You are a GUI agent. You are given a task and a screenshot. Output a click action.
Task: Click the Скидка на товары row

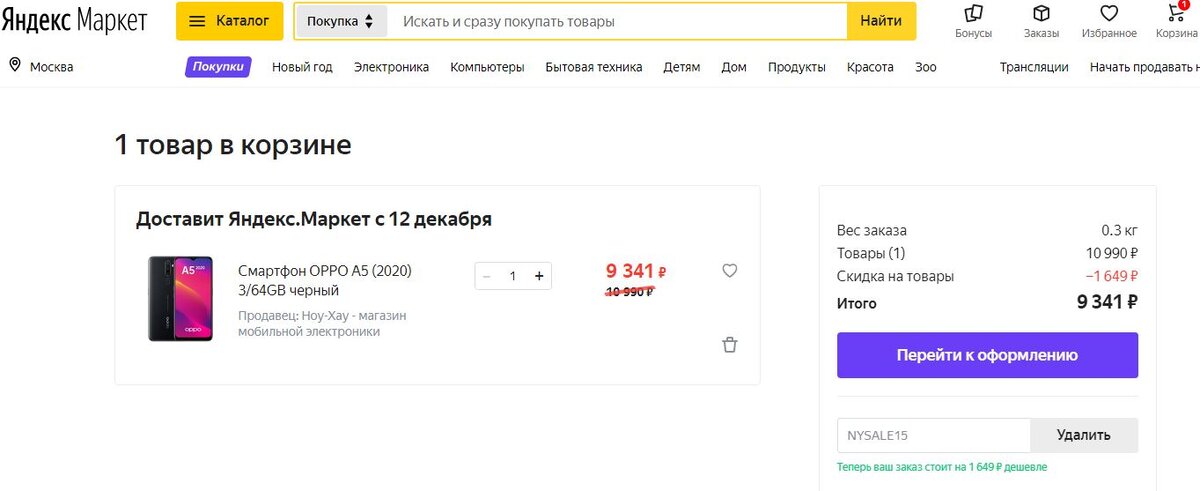point(987,276)
